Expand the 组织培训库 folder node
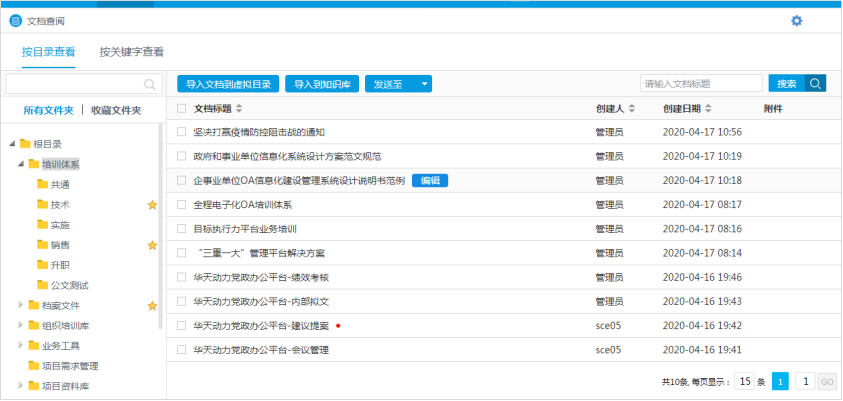This screenshot has width=843, height=401. 20,325
